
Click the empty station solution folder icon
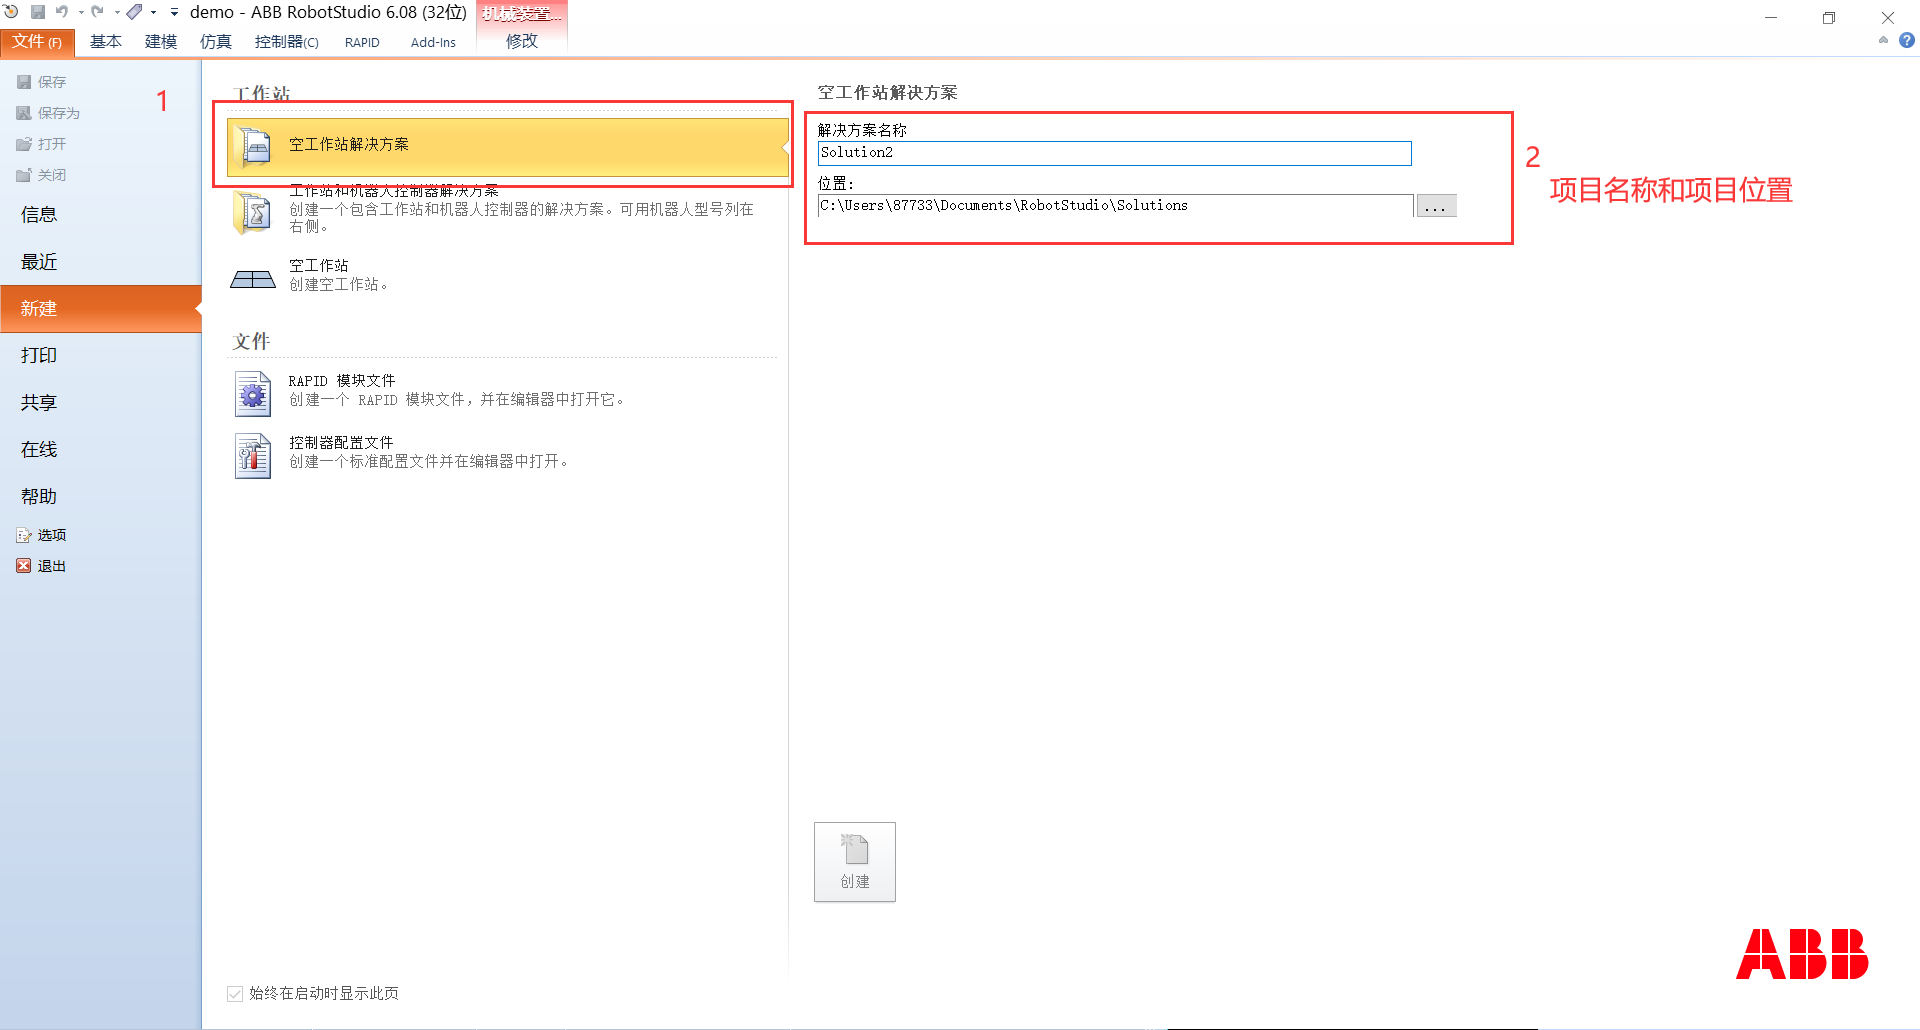[x=253, y=148]
